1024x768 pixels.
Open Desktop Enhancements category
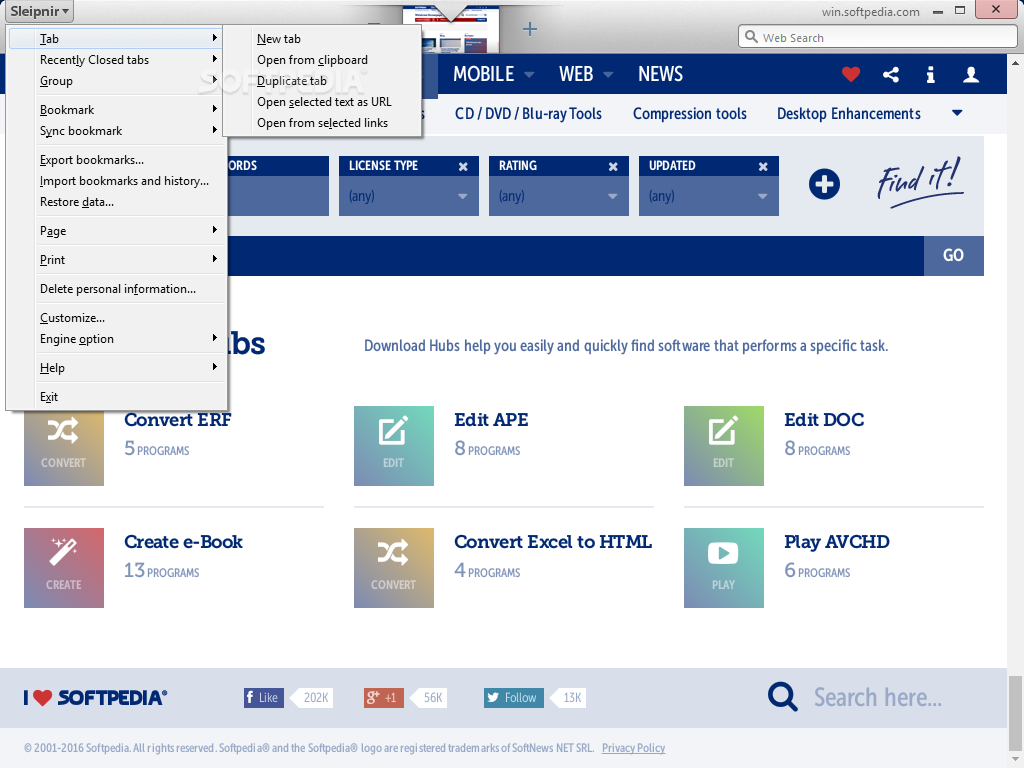pyautogui.click(x=848, y=114)
